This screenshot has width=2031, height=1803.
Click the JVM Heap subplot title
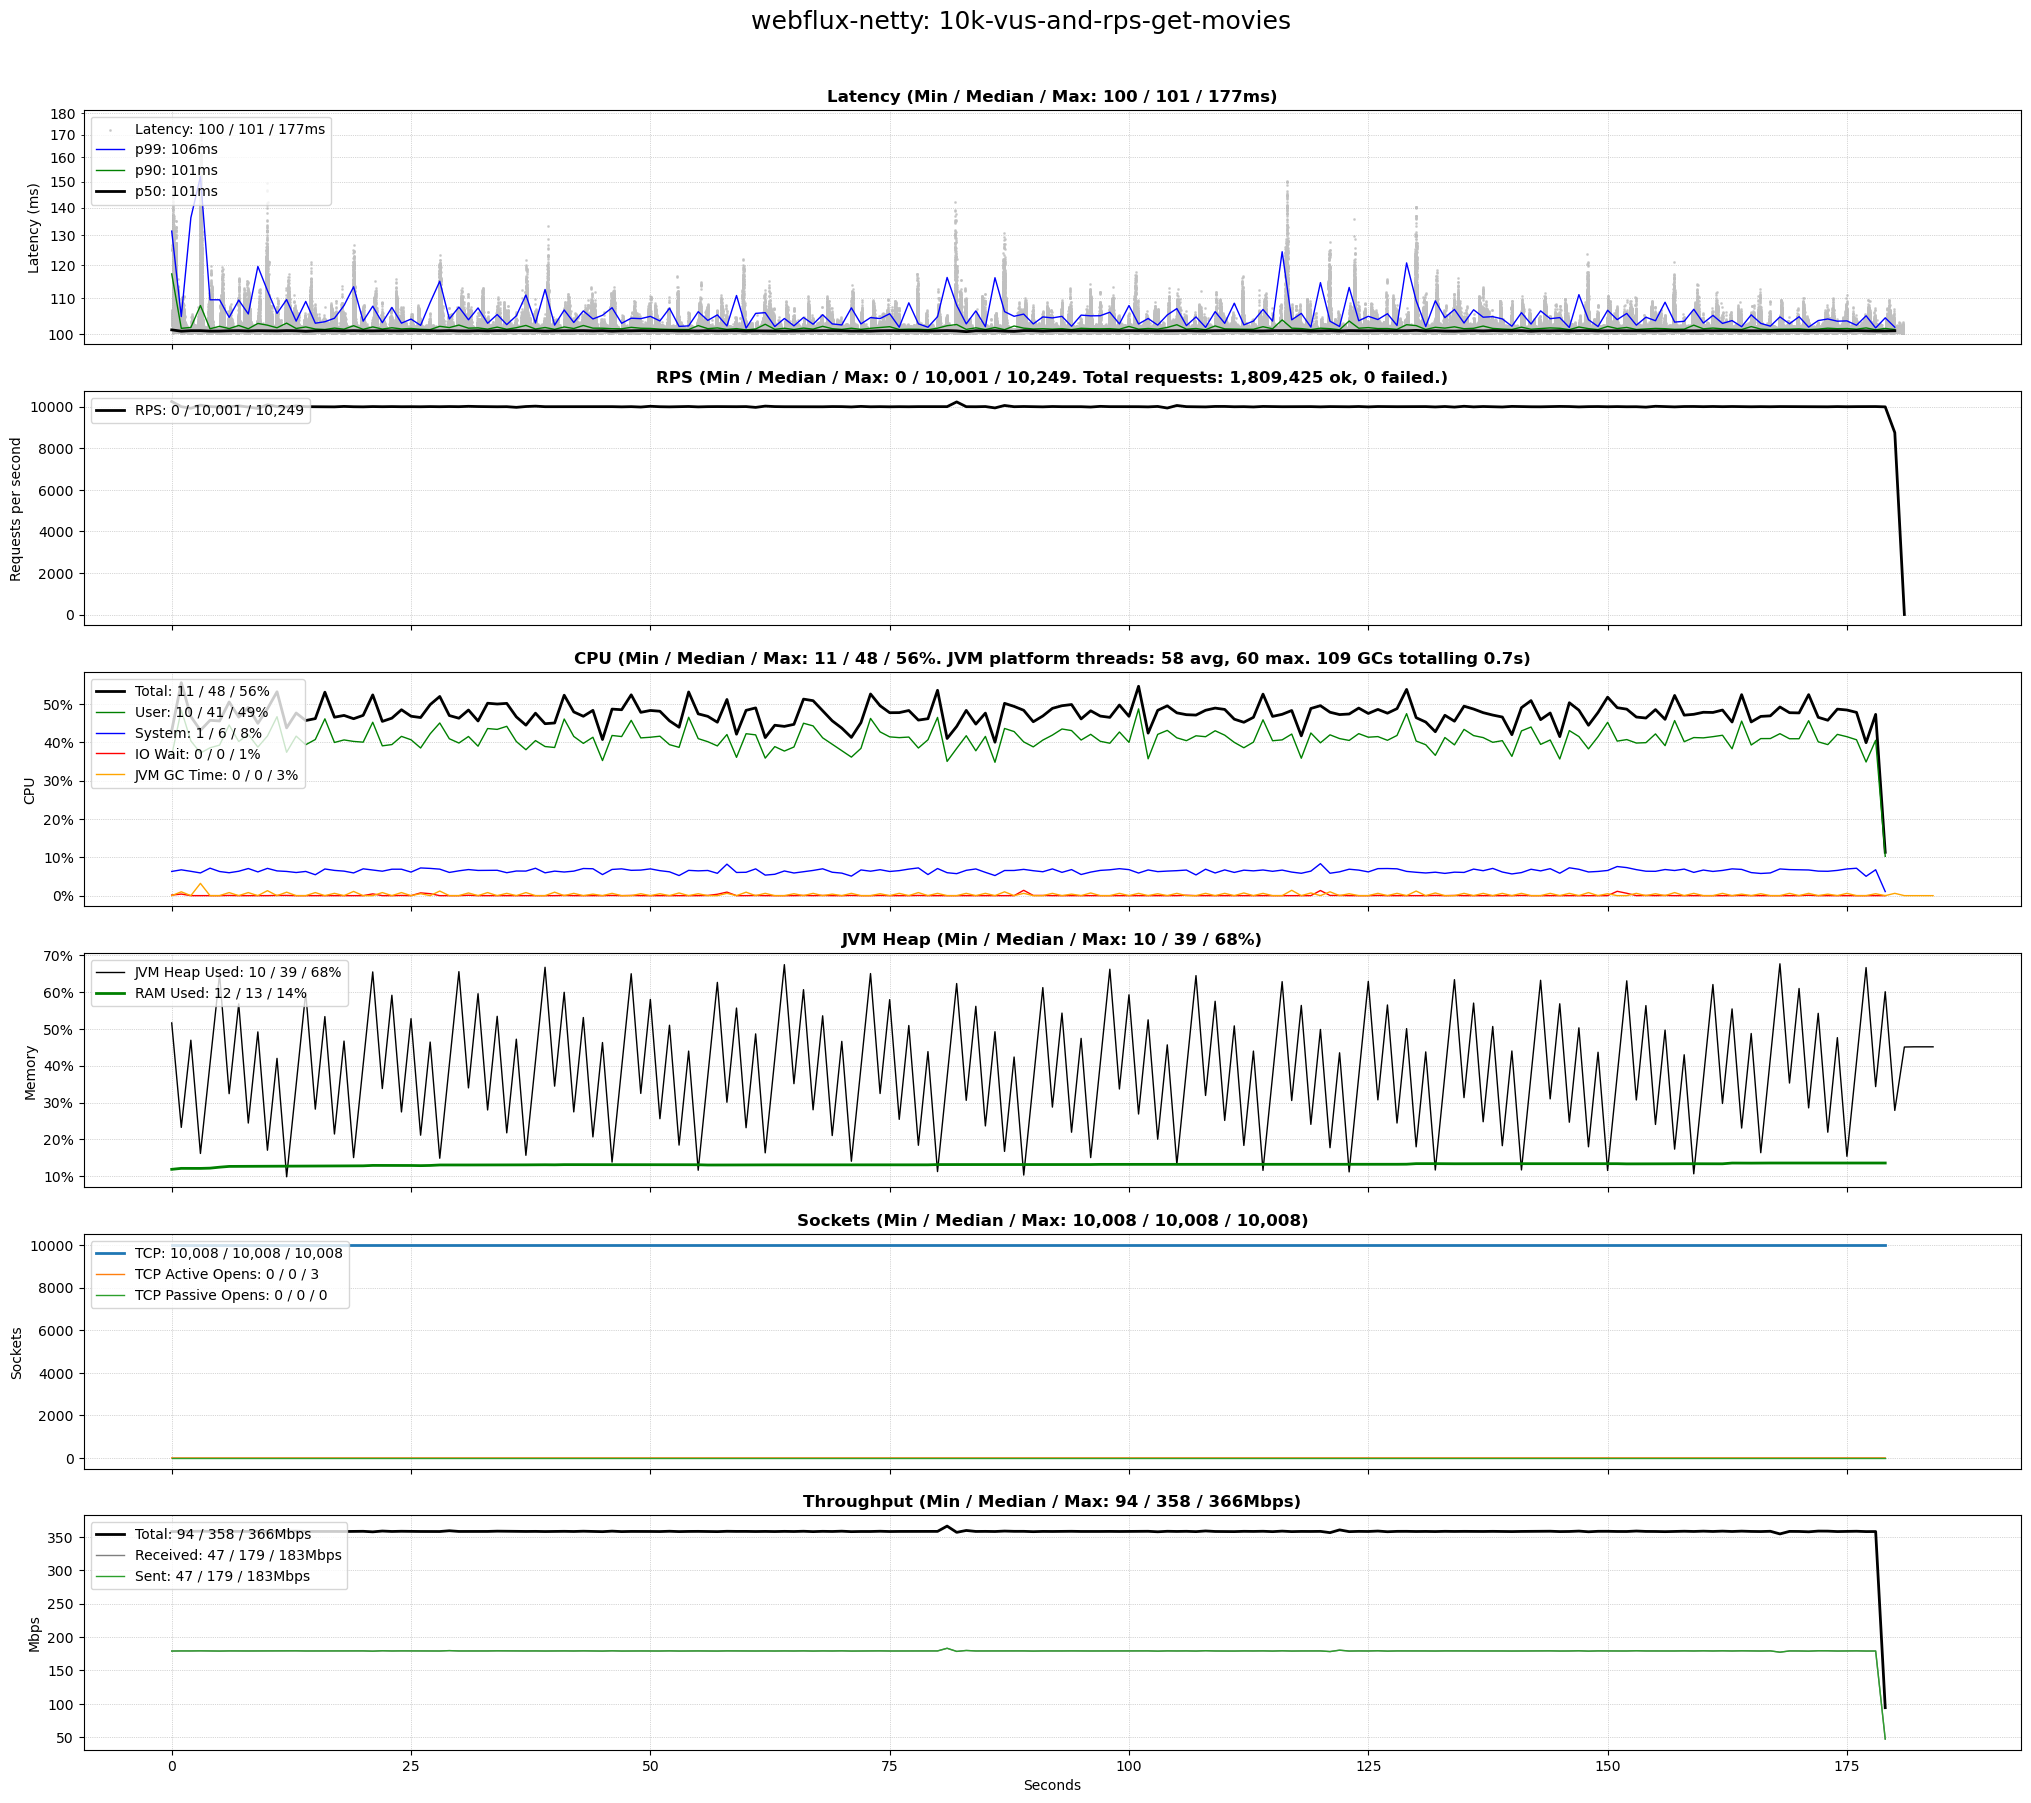(x=1051, y=940)
